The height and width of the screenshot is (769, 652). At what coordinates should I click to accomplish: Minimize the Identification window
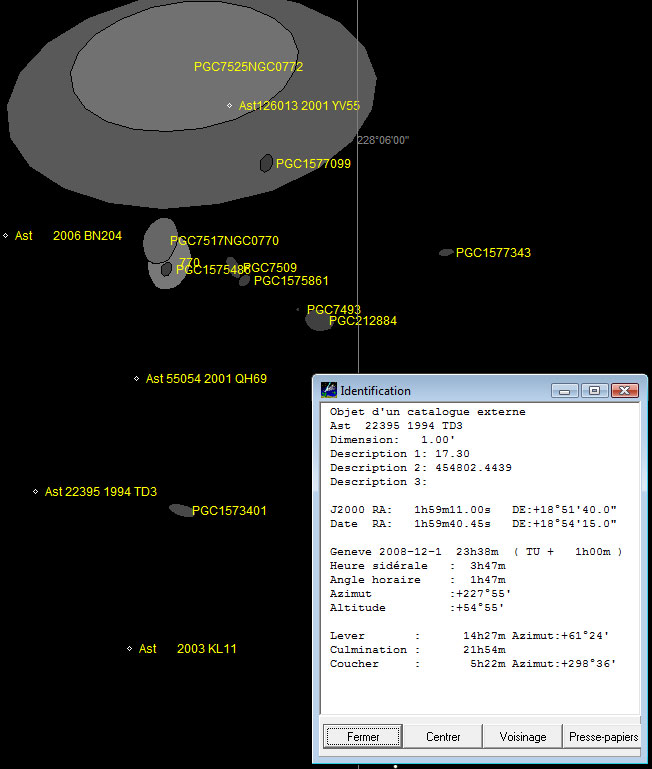pyautogui.click(x=565, y=390)
